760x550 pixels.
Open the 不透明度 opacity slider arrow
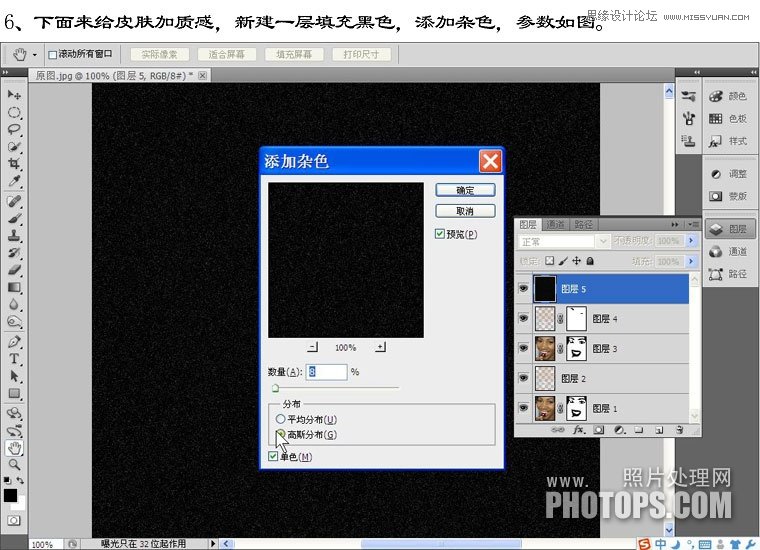tap(692, 241)
